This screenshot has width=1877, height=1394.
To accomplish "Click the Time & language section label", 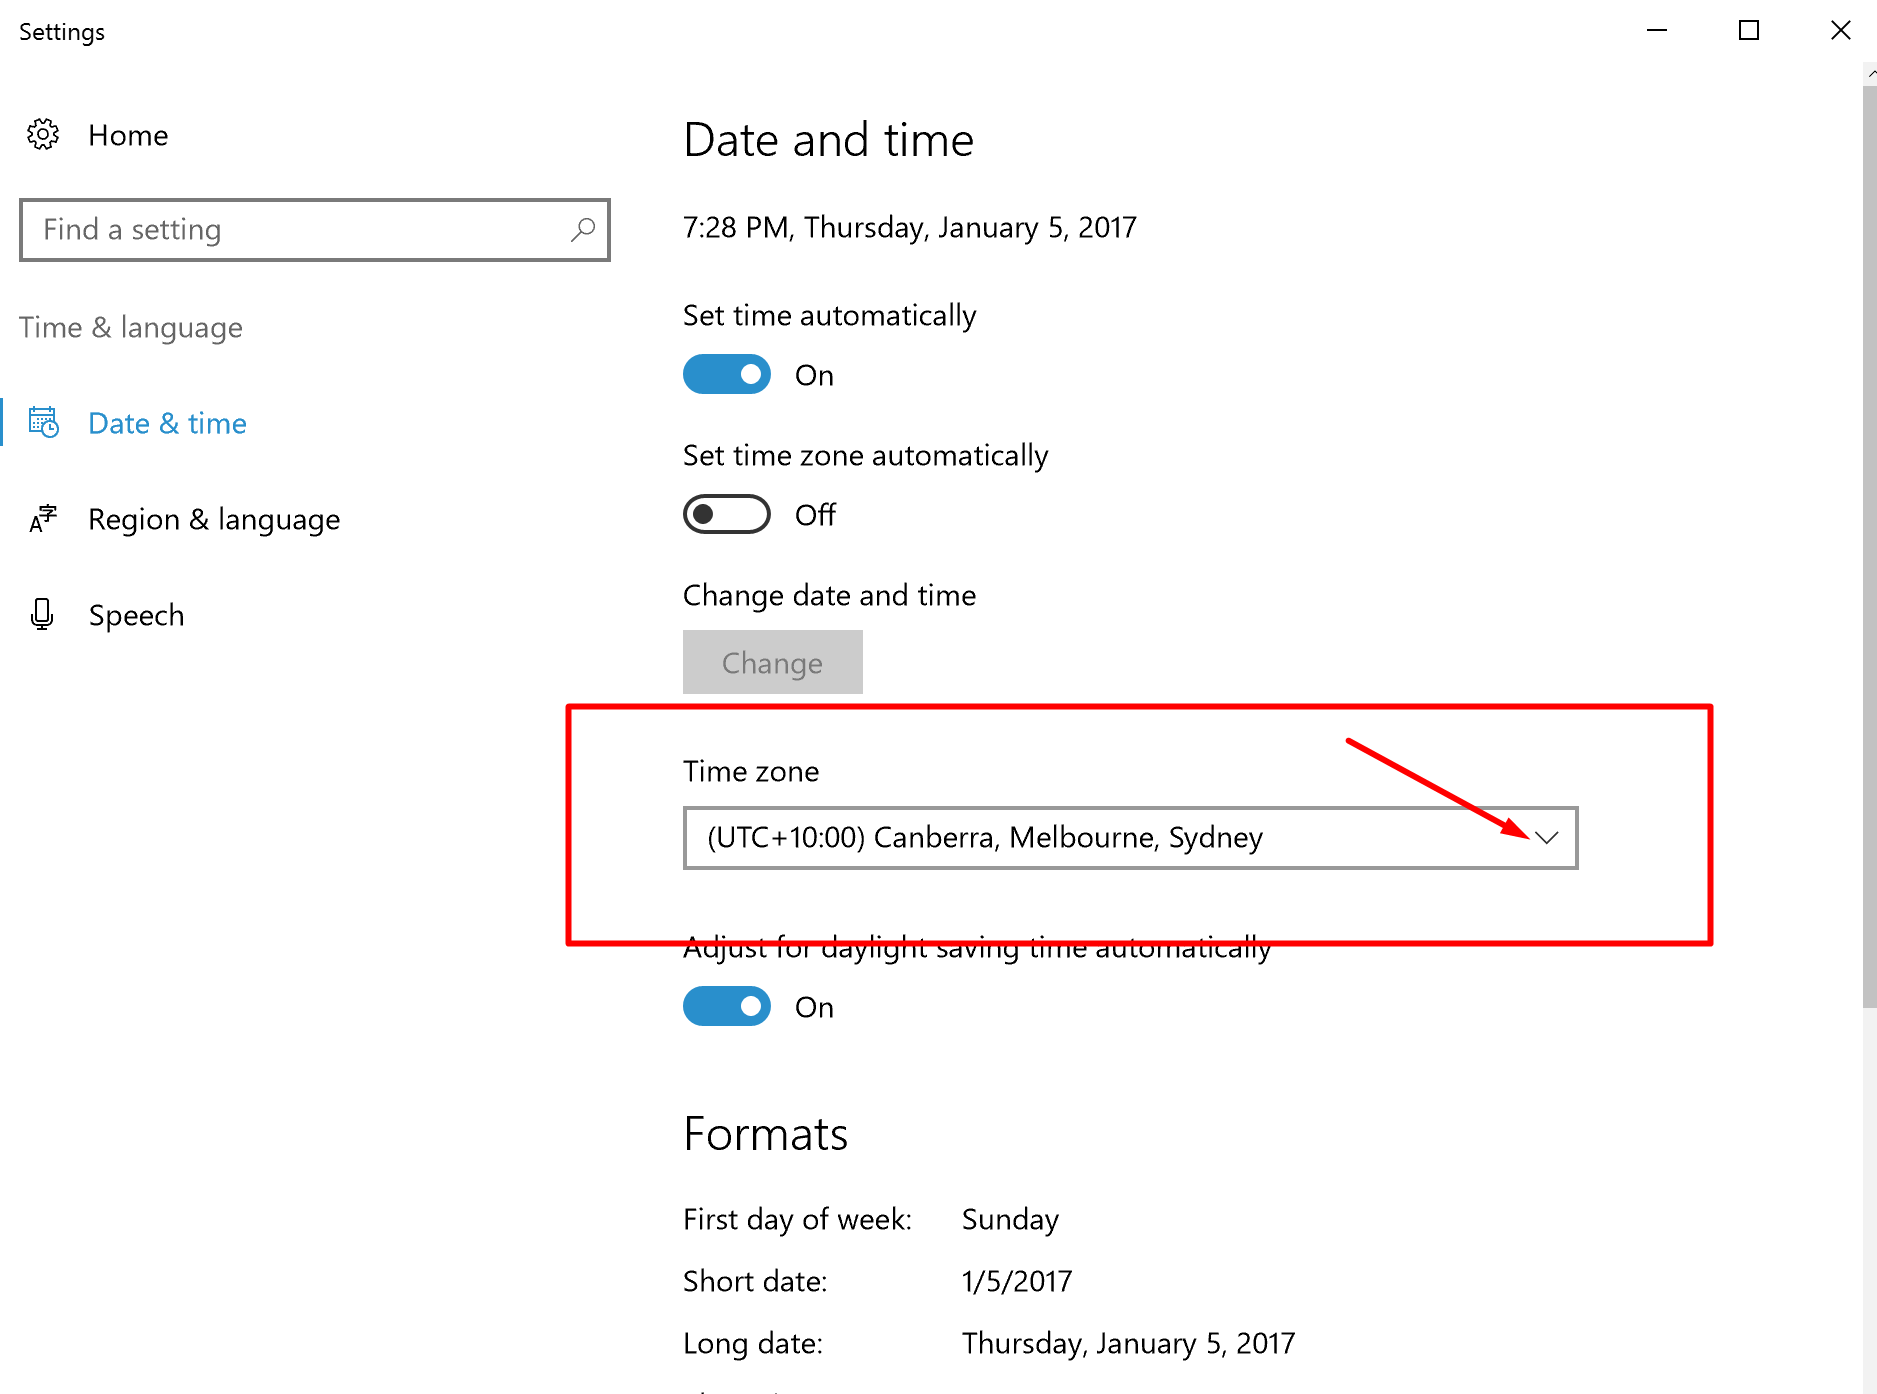I will [130, 327].
